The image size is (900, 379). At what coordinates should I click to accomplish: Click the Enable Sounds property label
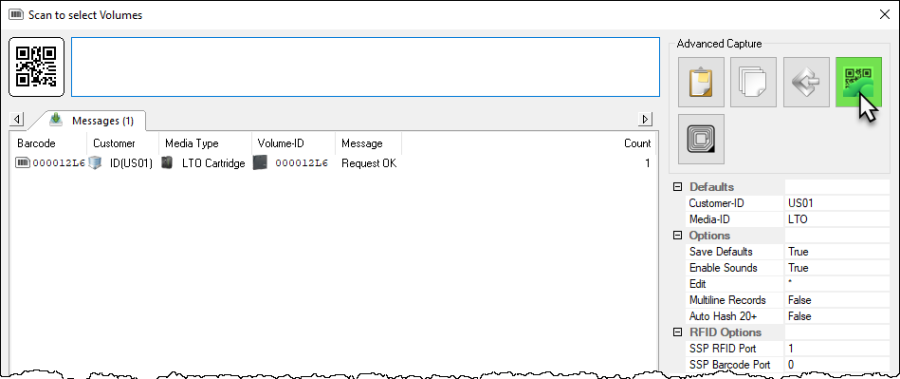pyautogui.click(x=723, y=268)
